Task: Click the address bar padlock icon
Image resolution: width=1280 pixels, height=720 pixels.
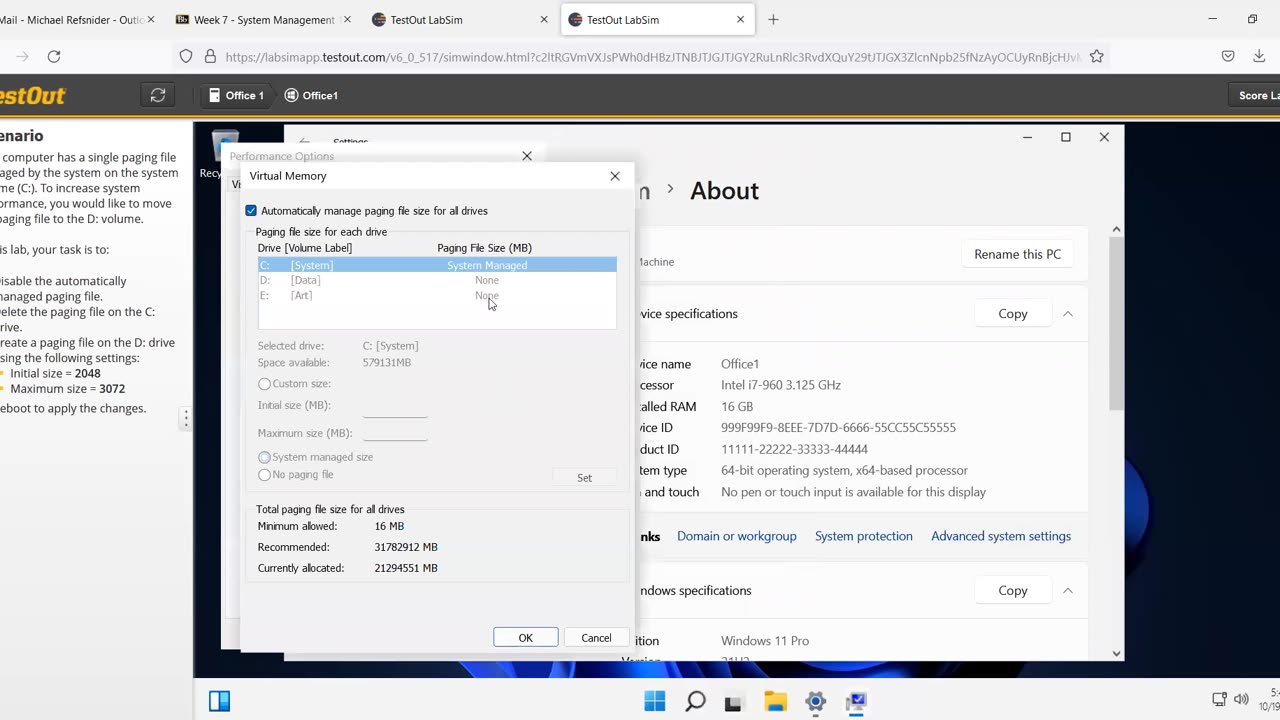Action: 210,57
